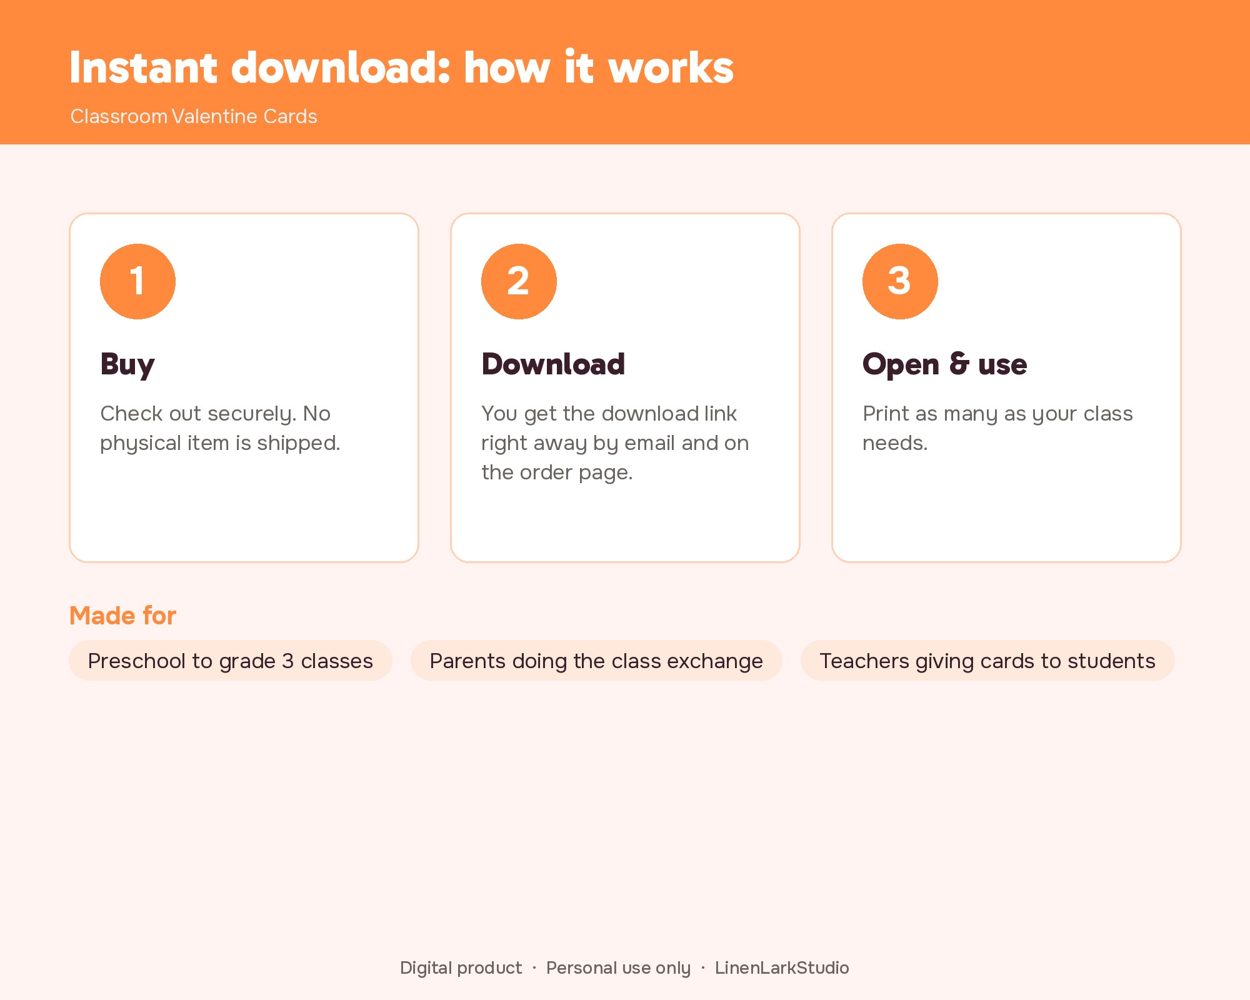This screenshot has width=1250, height=1000.
Task: Select "Personal use only" in the footer
Action: tap(618, 968)
